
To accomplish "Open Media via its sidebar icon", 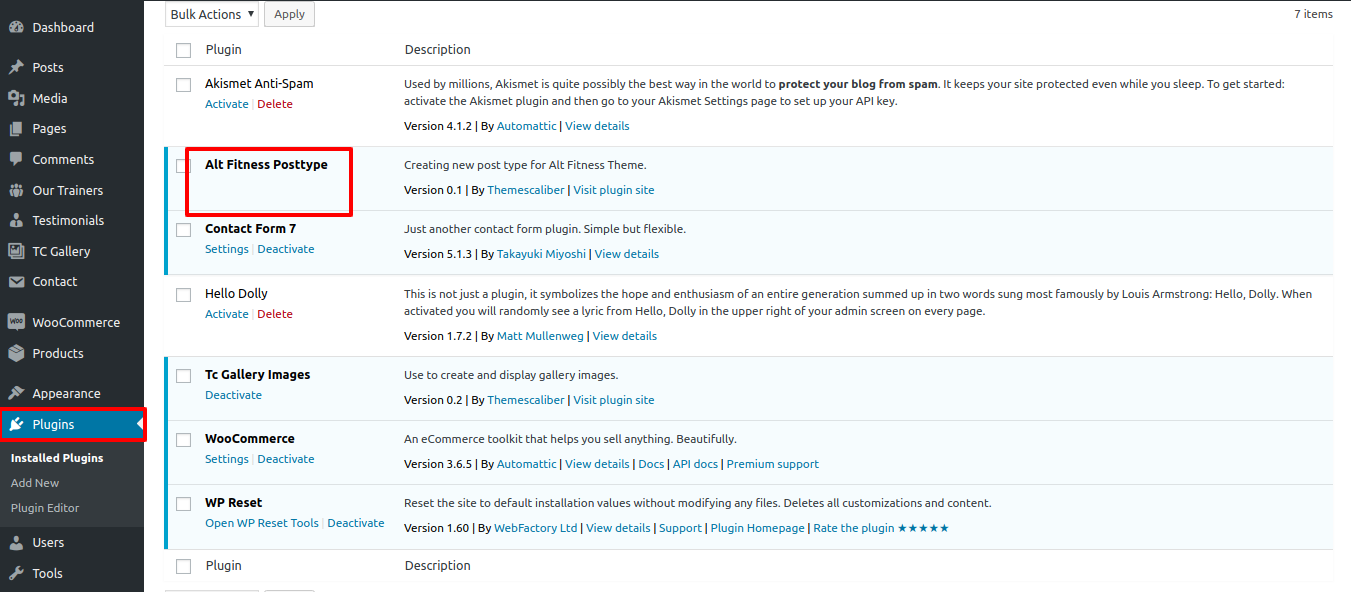I will coord(16,98).
